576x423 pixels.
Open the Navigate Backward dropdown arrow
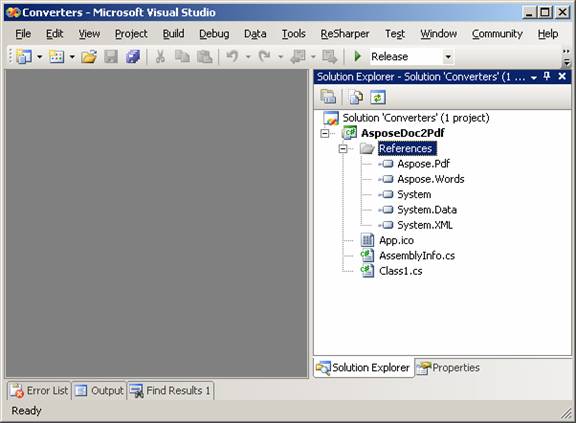pyautogui.click(x=313, y=57)
